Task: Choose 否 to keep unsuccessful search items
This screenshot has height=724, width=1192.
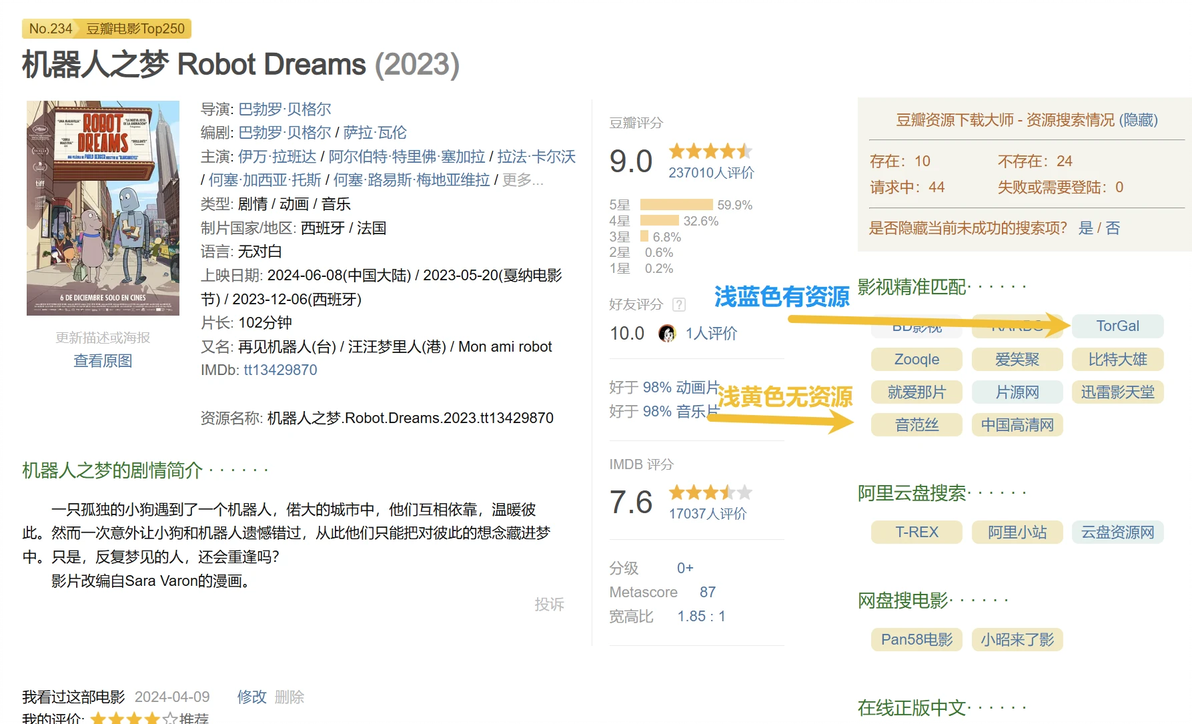Action: 1113,228
